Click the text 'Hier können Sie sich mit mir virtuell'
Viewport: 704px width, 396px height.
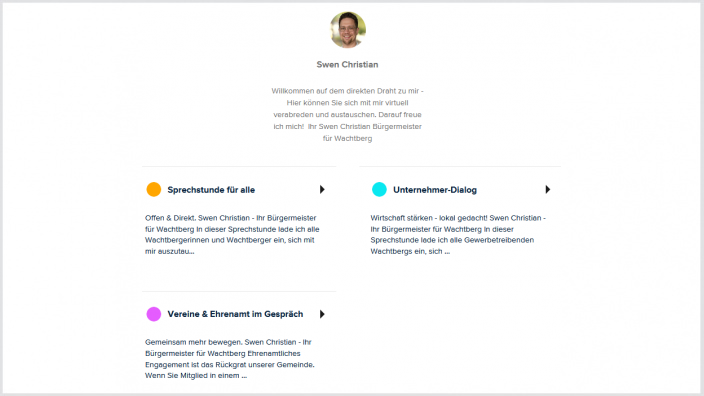[x=348, y=103]
